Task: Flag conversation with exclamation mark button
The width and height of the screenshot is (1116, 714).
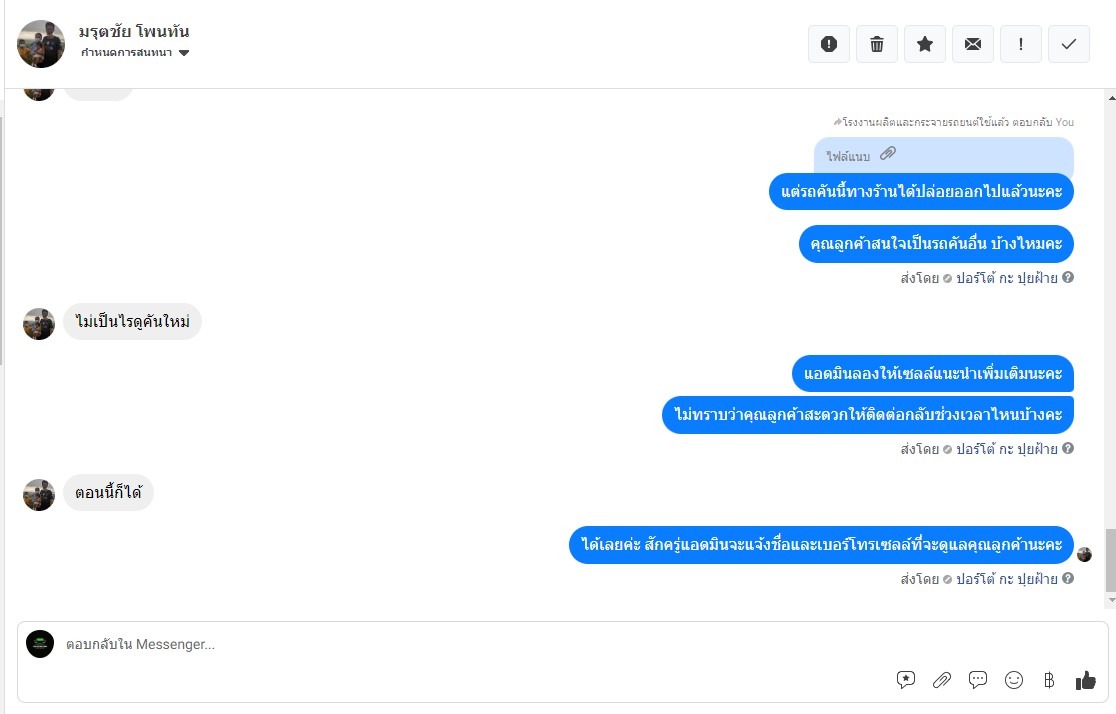Action: [x=1021, y=44]
